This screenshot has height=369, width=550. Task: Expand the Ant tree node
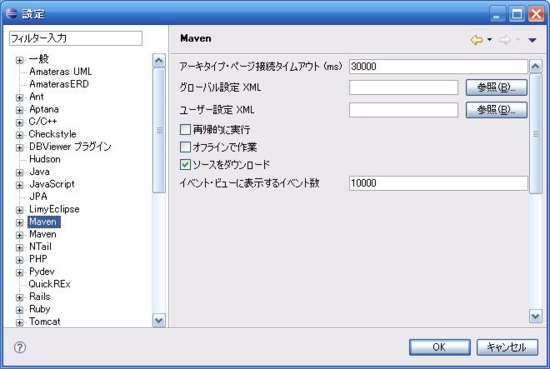click(x=20, y=98)
